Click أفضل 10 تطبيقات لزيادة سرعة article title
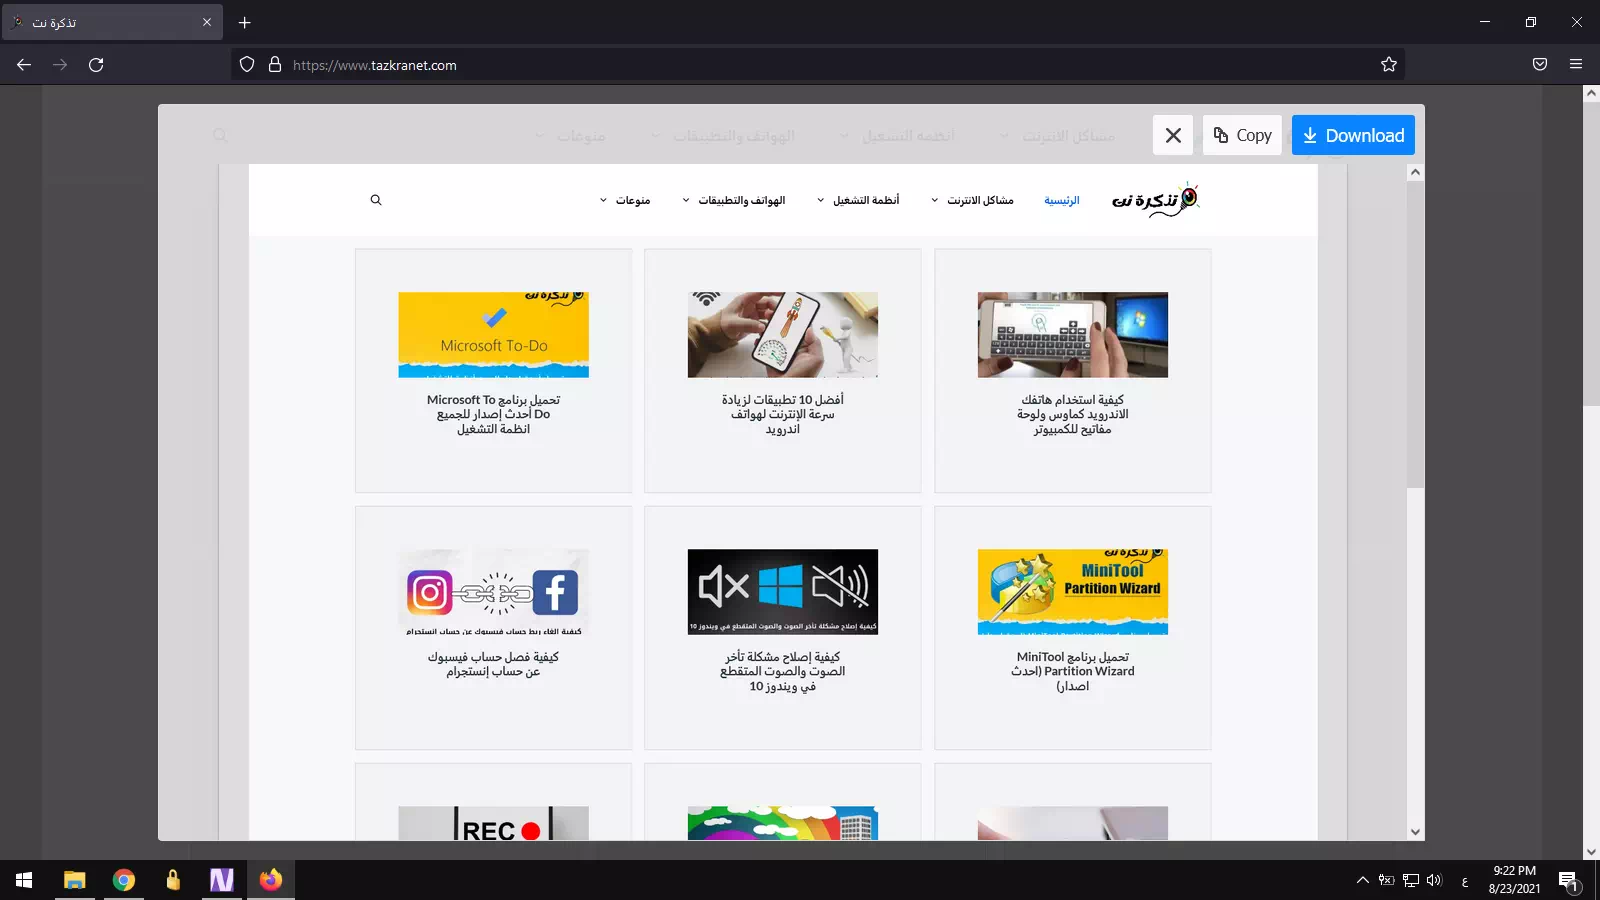 783,414
